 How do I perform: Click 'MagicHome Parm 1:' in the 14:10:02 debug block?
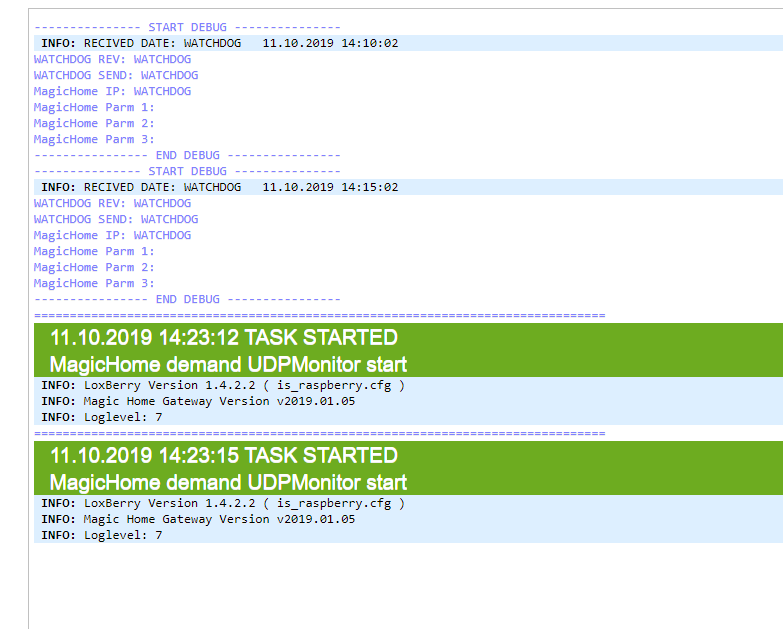[x=94, y=107]
